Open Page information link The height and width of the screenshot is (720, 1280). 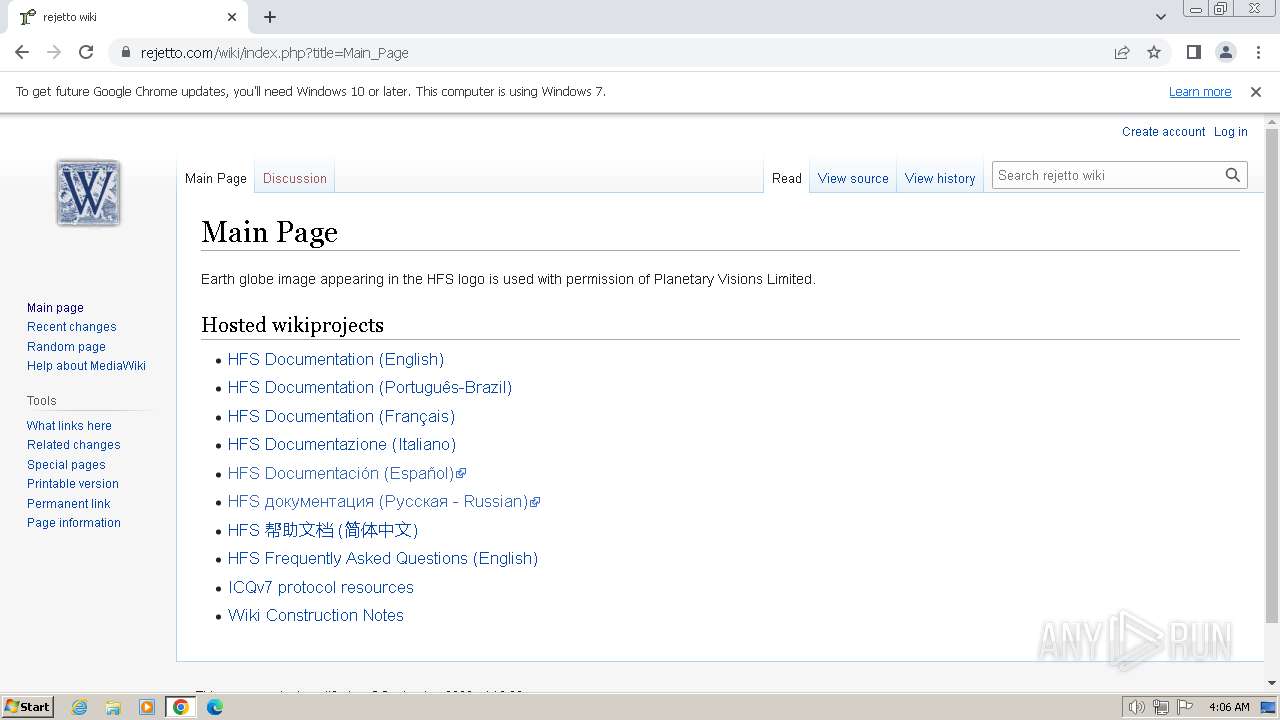click(74, 523)
